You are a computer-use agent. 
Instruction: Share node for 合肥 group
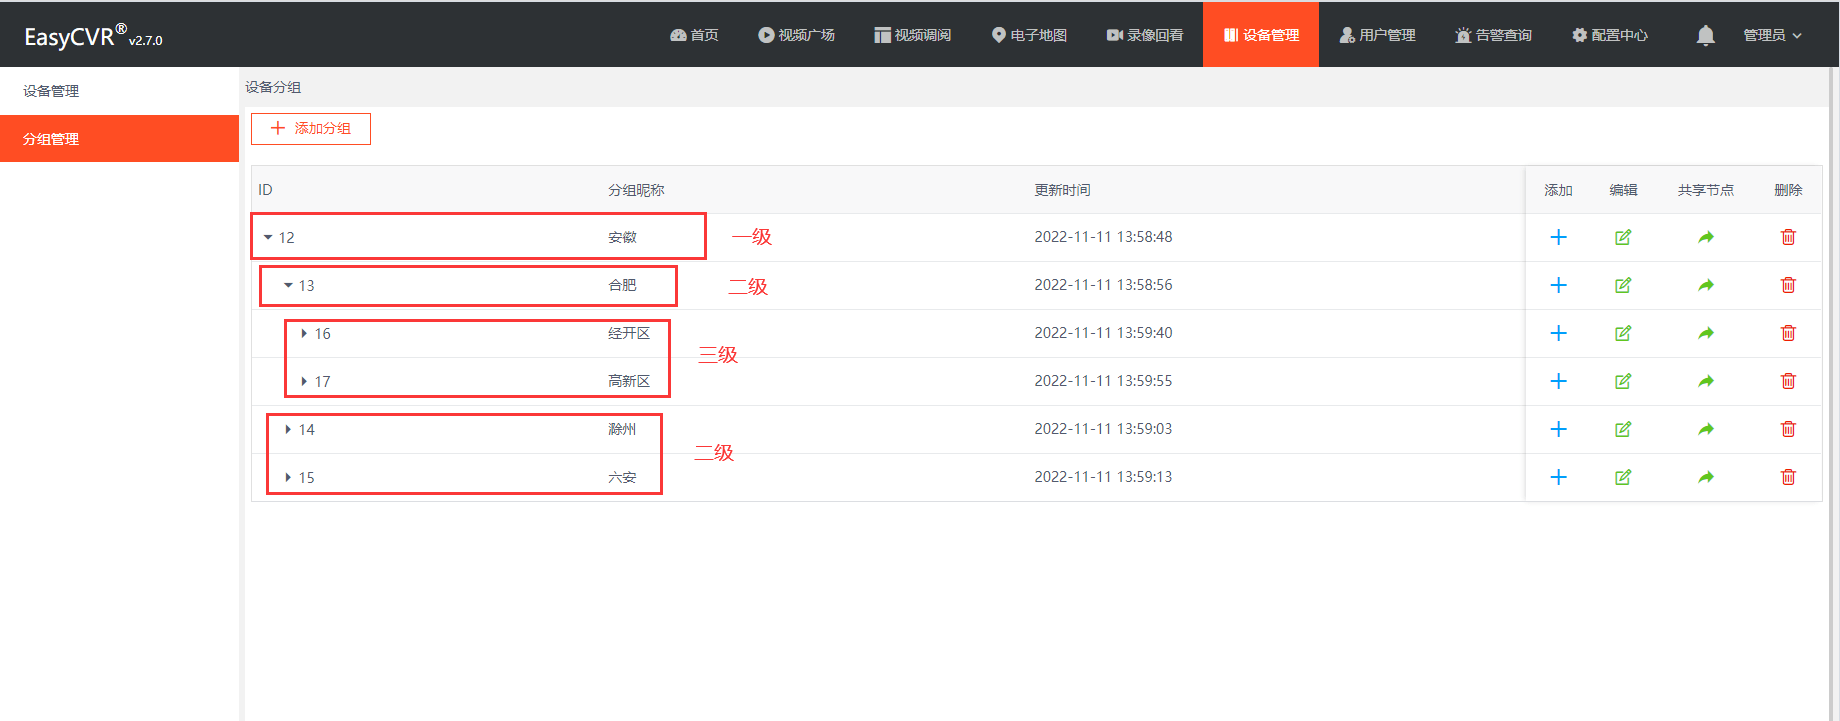(1706, 285)
